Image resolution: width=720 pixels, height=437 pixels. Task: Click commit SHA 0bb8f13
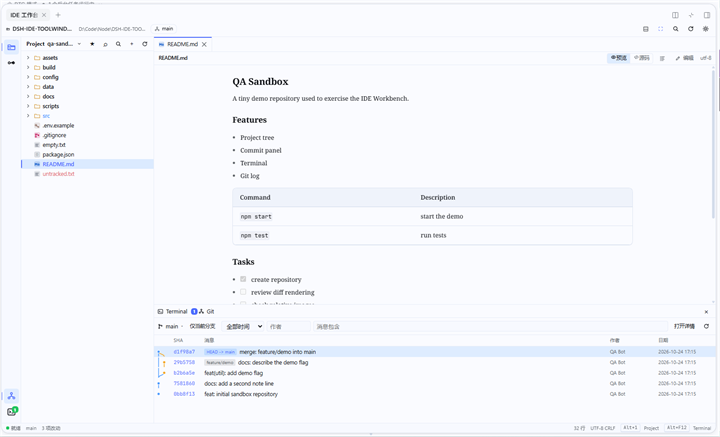[x=184, y=394]
